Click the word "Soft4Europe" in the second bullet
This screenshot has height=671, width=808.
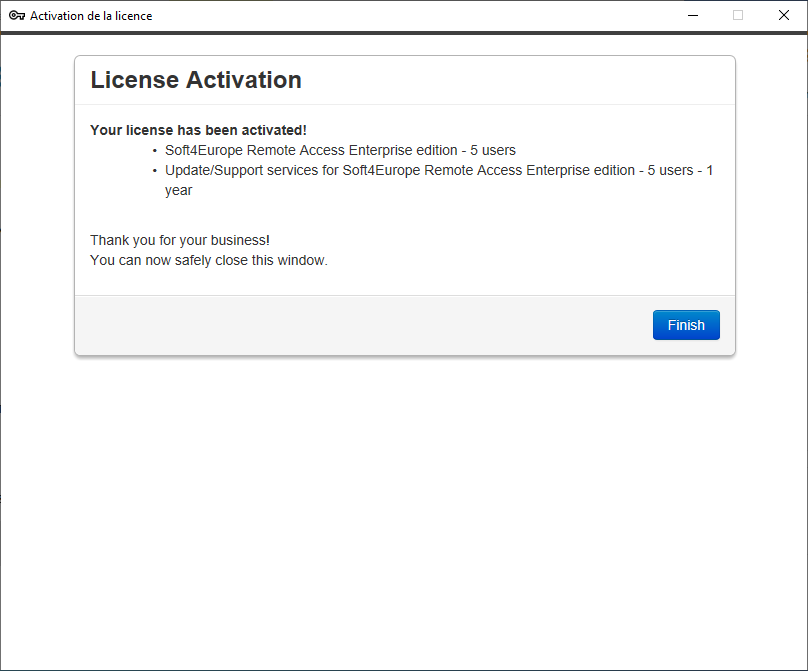coord(382,170)
